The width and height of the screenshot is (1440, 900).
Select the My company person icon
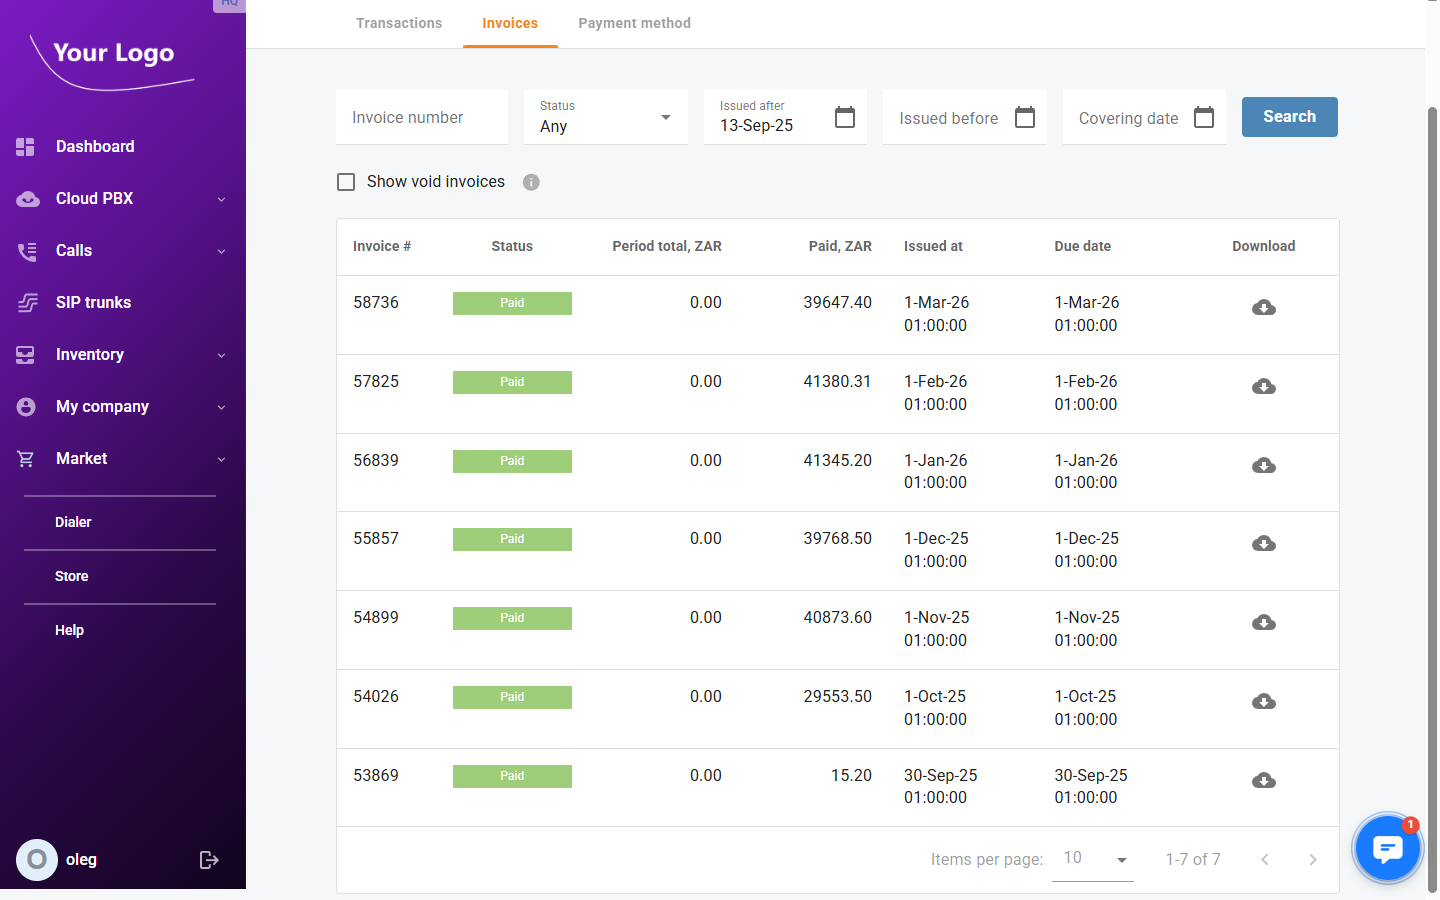pyautogui.click(x=25, y=406)
